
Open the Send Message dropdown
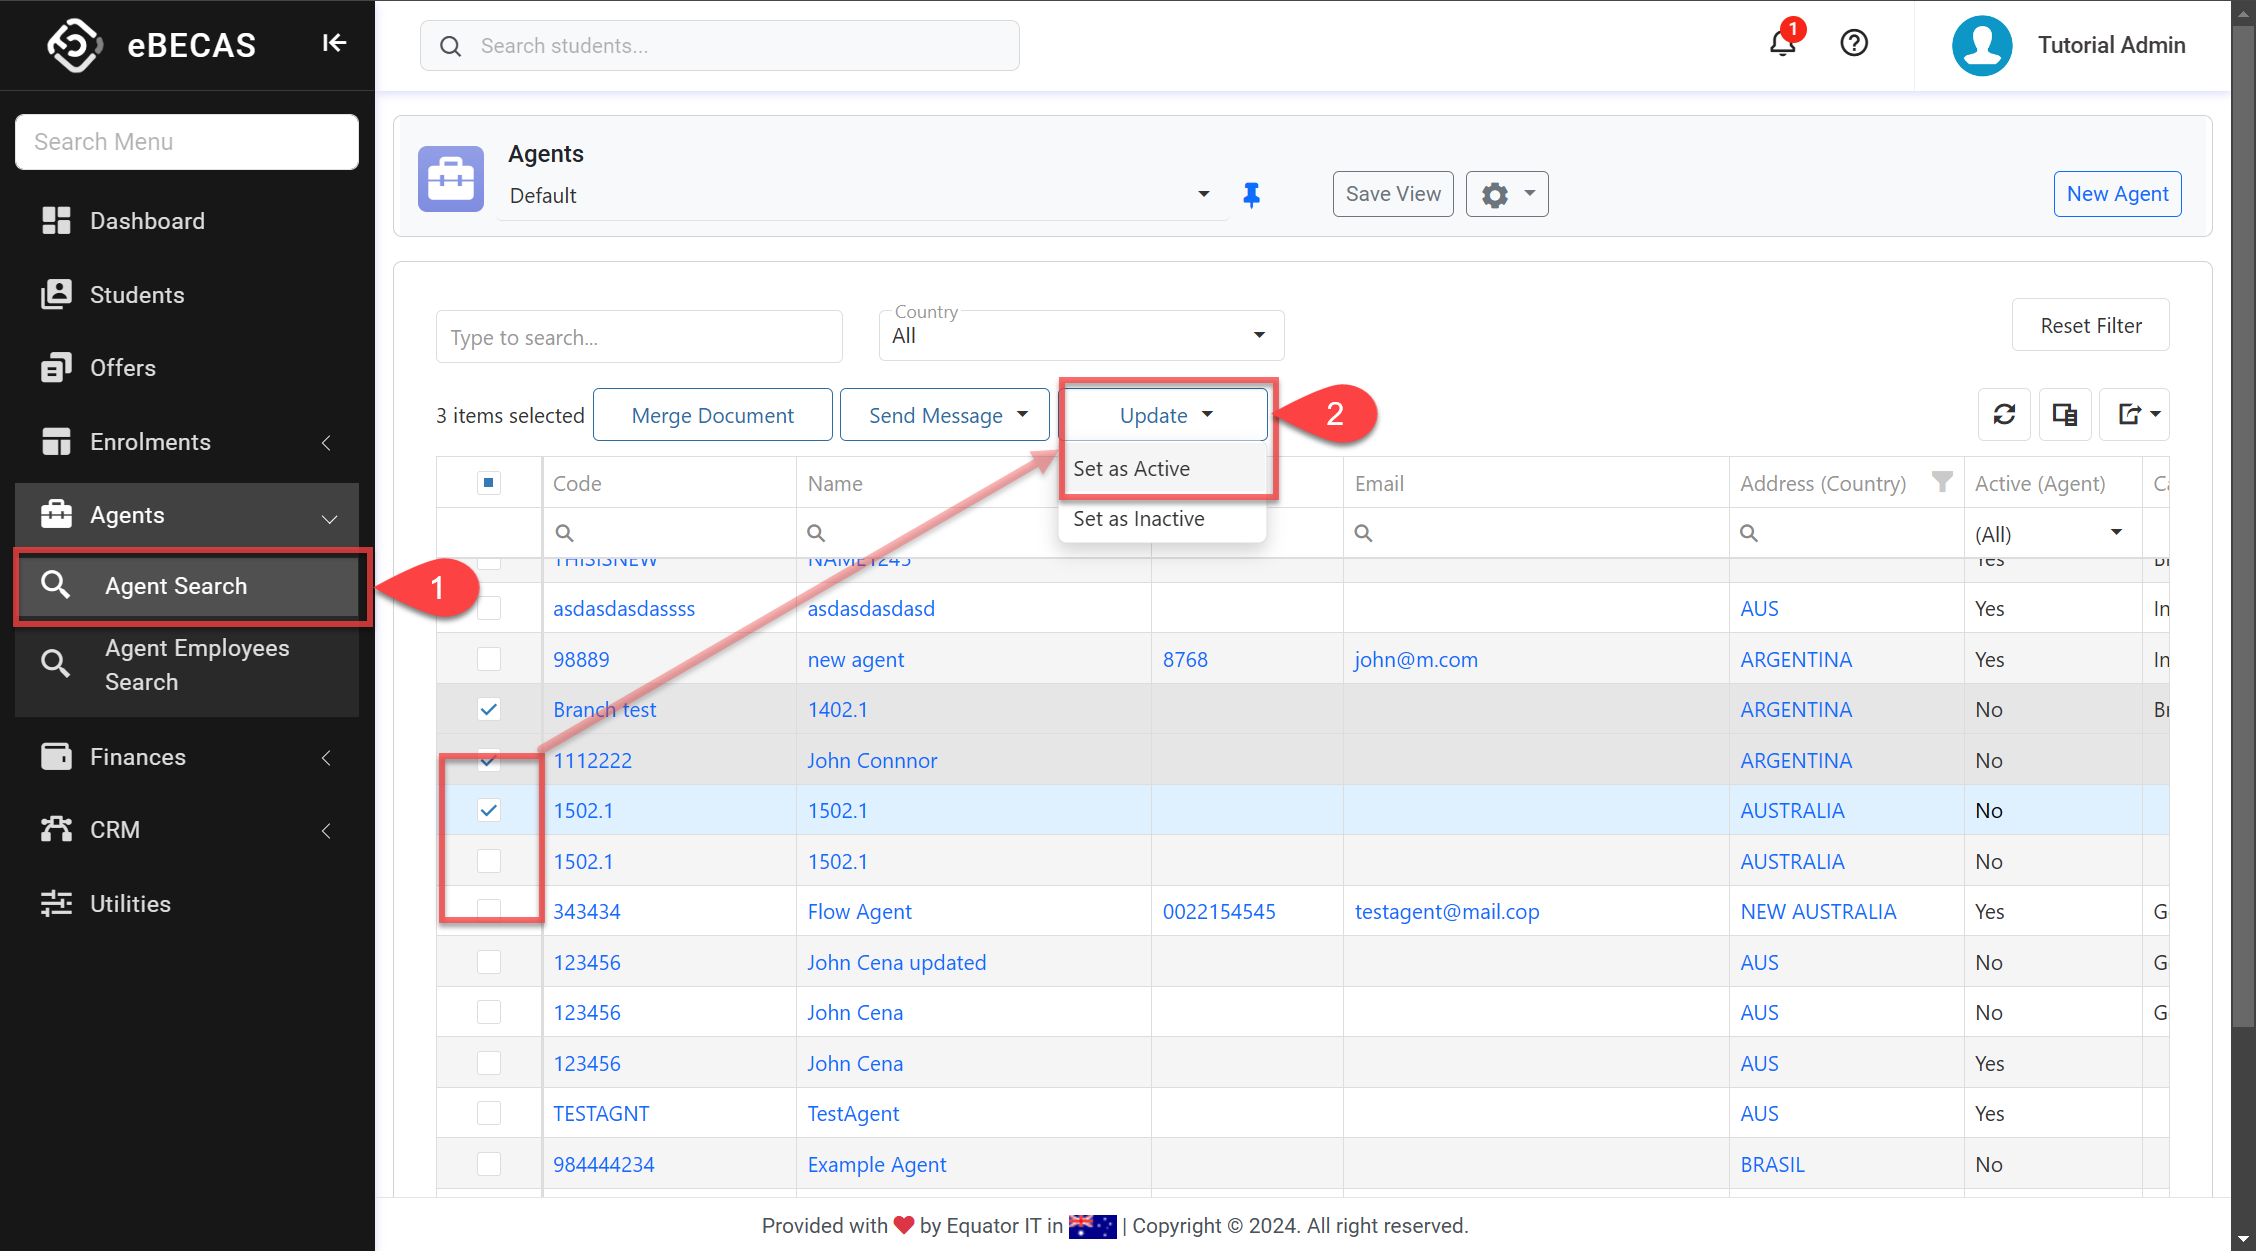[945, 415]
